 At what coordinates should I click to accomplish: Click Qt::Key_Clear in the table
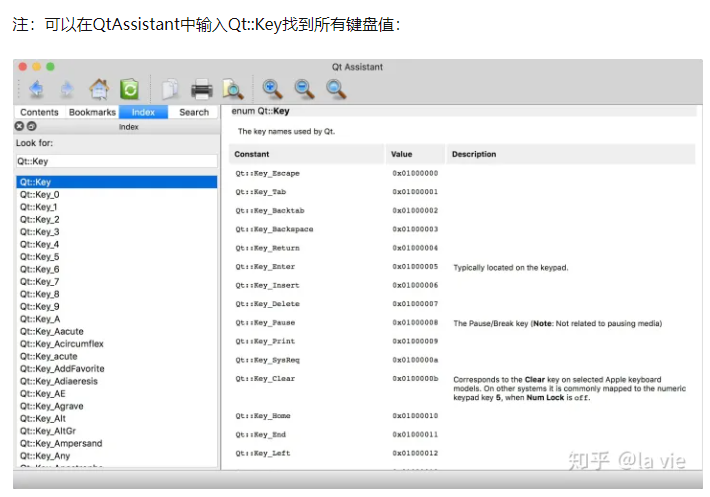tap(265, 378)
